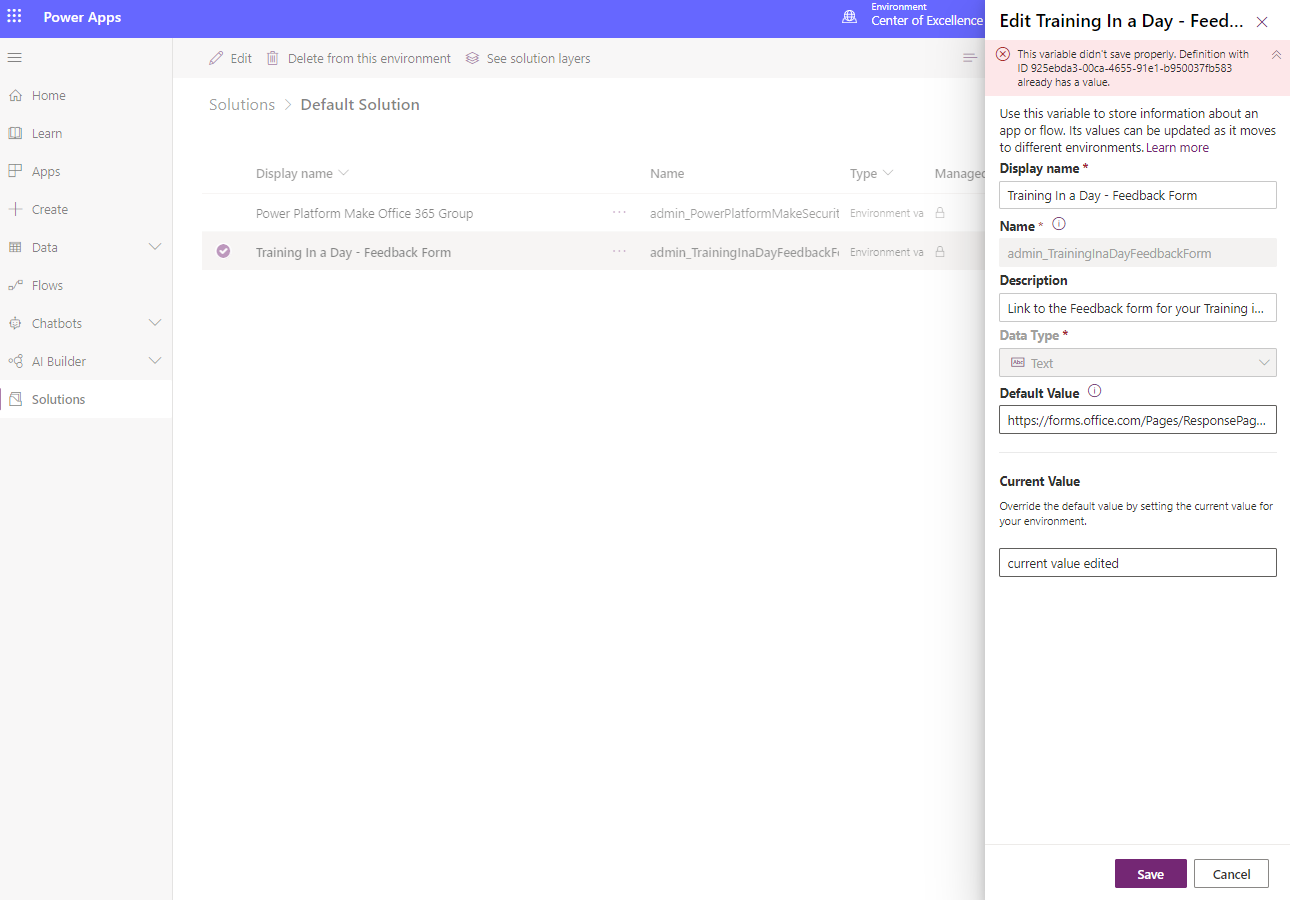
Task: Click the lock icon on the selected variable row
Action: (x=939, y=252)
